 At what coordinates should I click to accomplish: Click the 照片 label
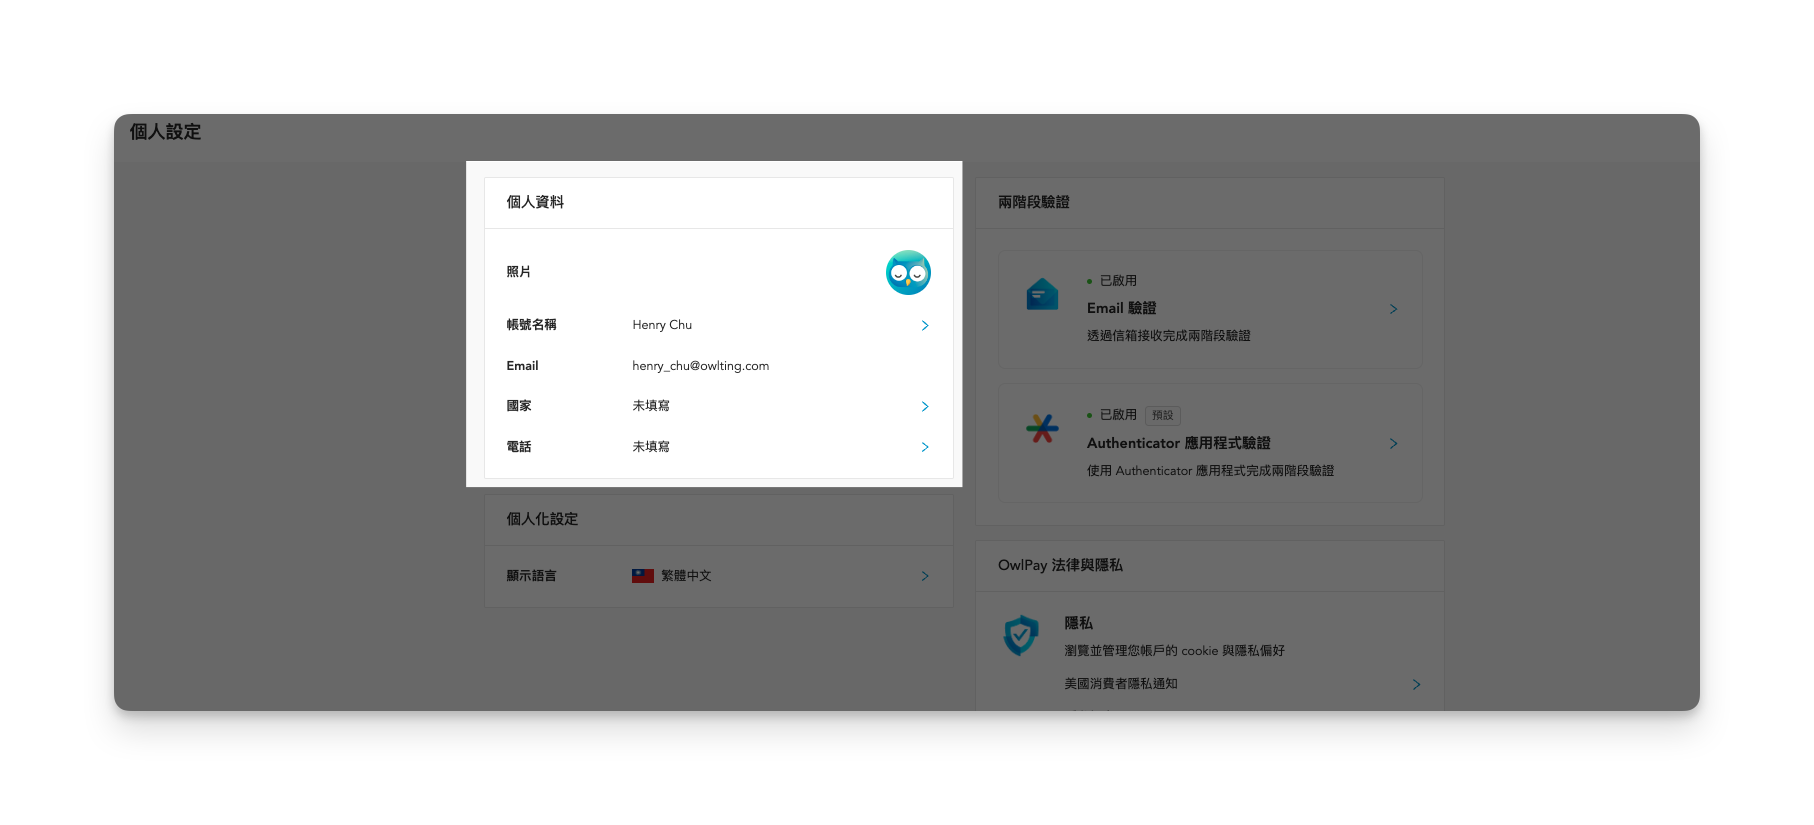tap(518, 272)
